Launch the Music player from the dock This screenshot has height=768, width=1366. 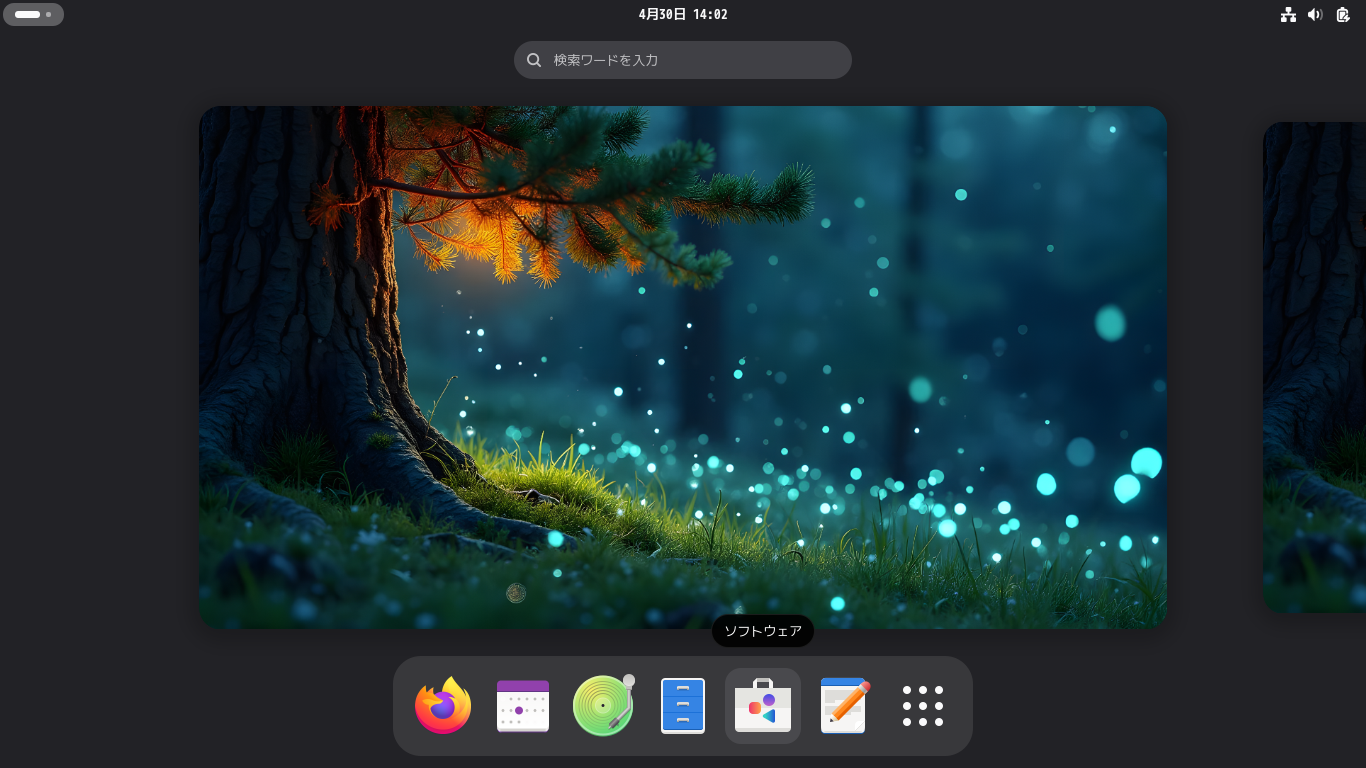point(603,706)
